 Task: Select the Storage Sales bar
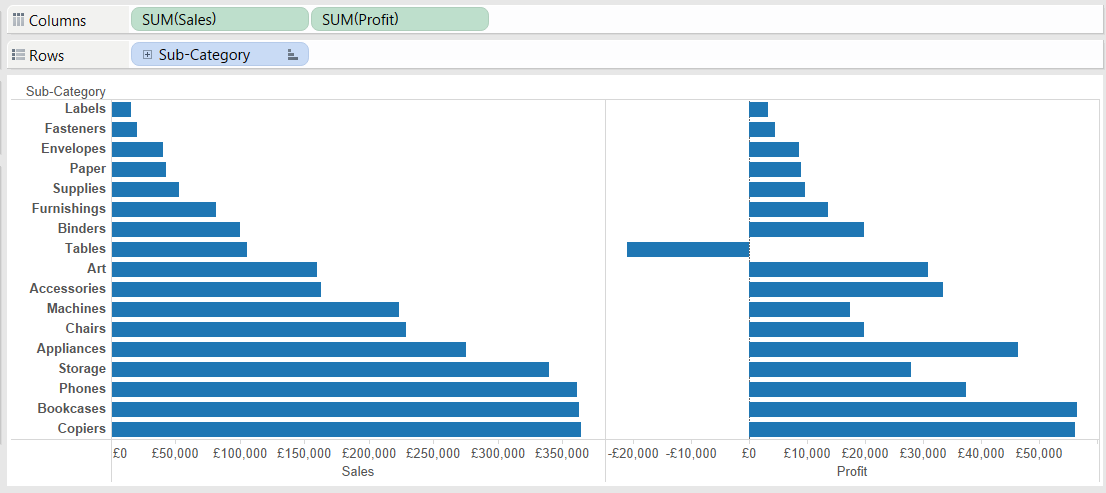coord(330,369)
